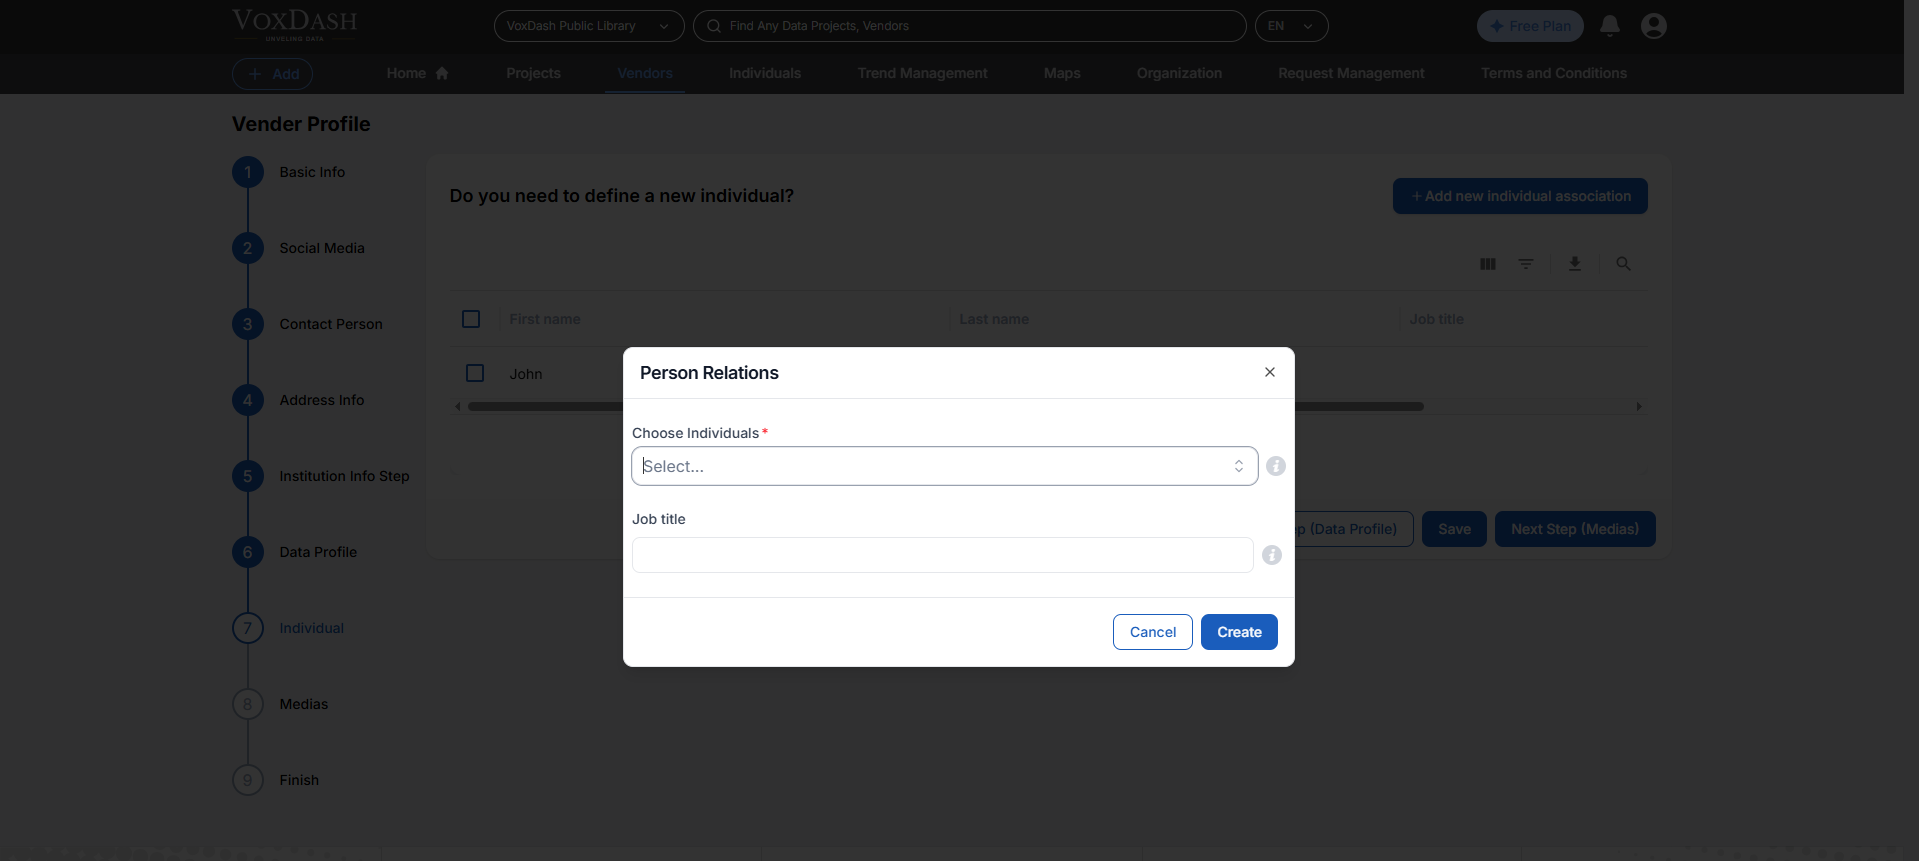Cancel the Person Relations dialog
This screenshot has width=1919, height=861.
1152,632
